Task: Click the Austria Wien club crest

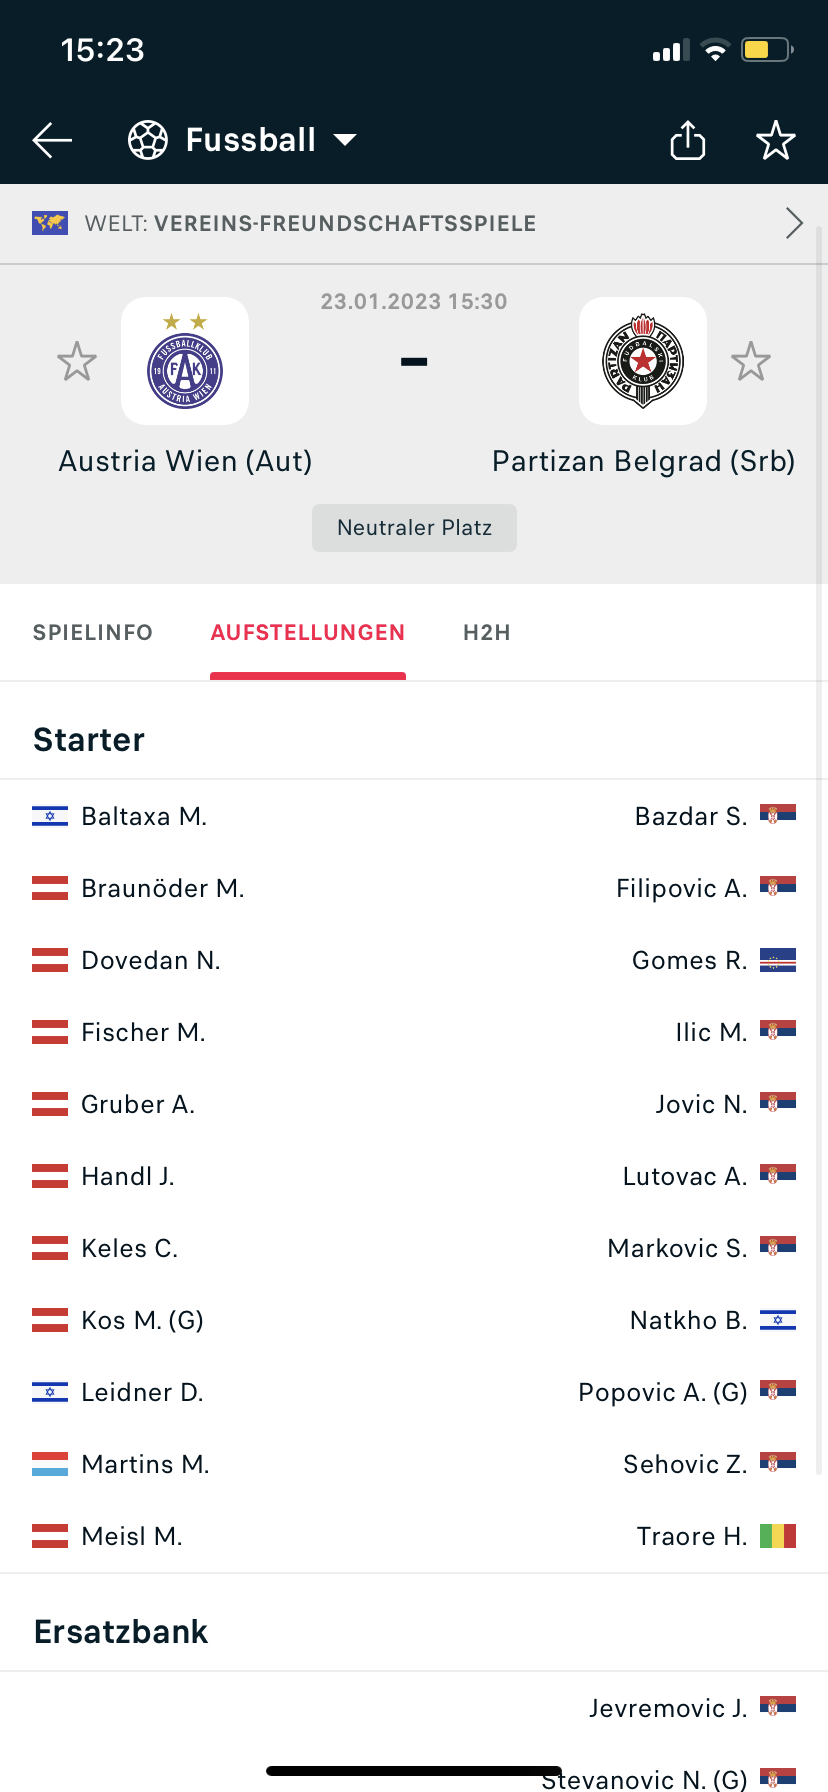Action: click(x=185, y=361)
